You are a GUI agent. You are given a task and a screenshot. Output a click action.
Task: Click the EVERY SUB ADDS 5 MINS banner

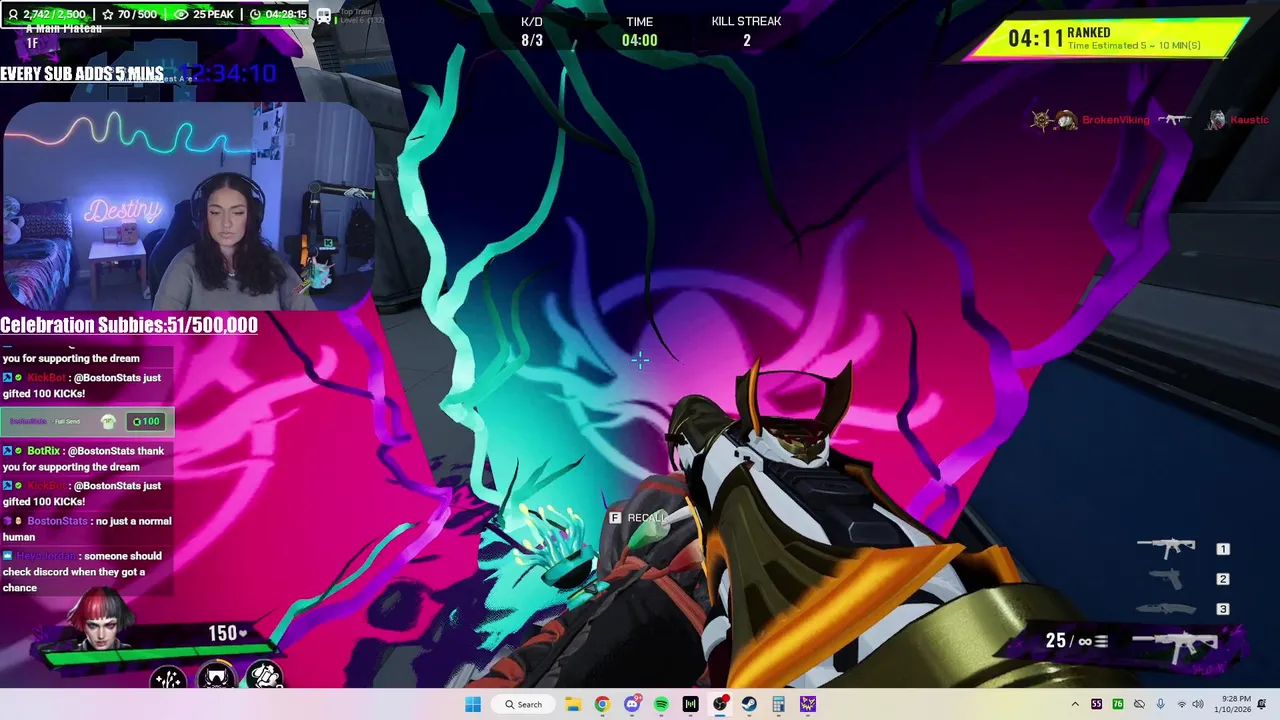point(82,74)
